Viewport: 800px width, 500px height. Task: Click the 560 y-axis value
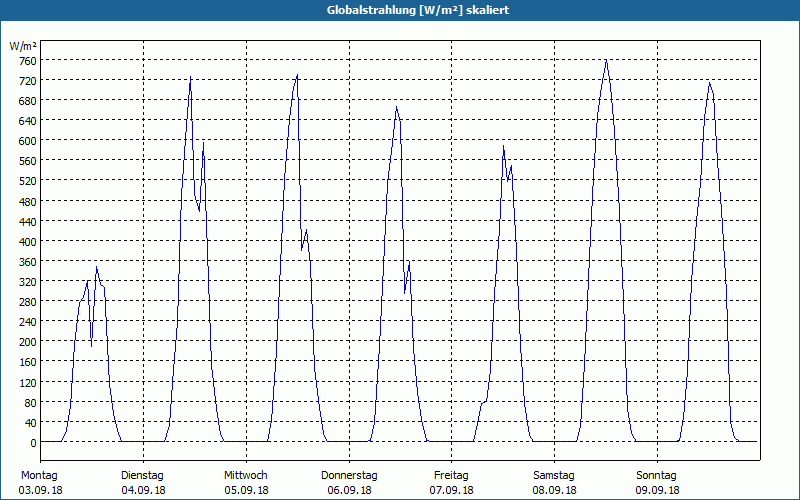click(27, 161)
